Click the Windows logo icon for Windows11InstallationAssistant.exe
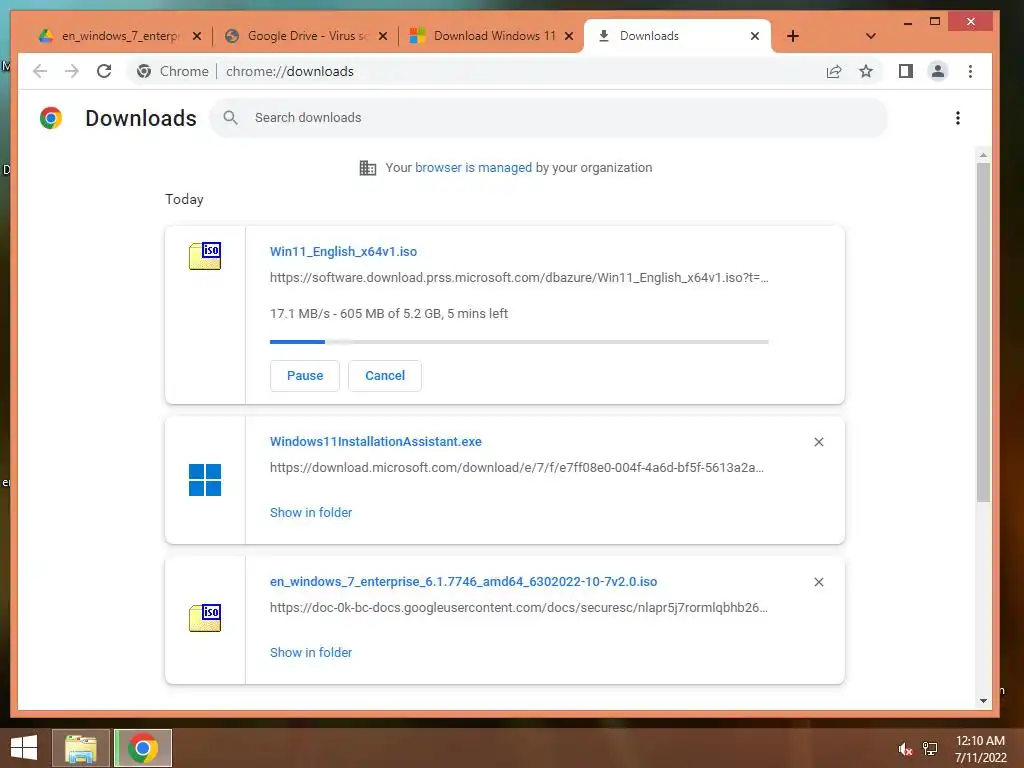Viewport: 1024px width, 768px height. click(x=205, y=480)
